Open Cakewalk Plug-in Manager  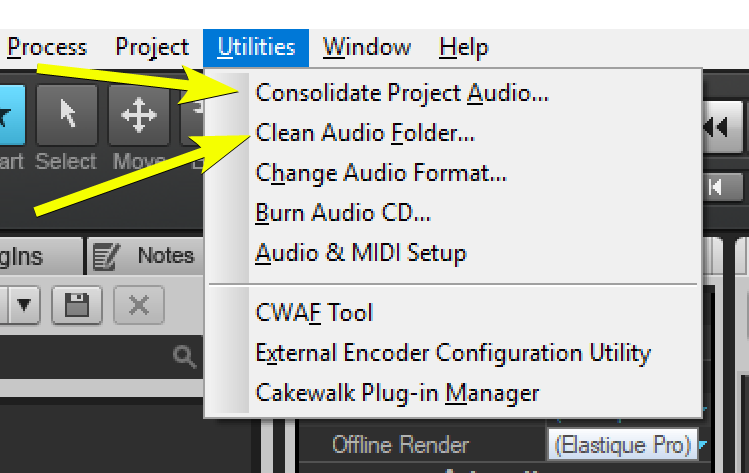(x=397, y=393)
